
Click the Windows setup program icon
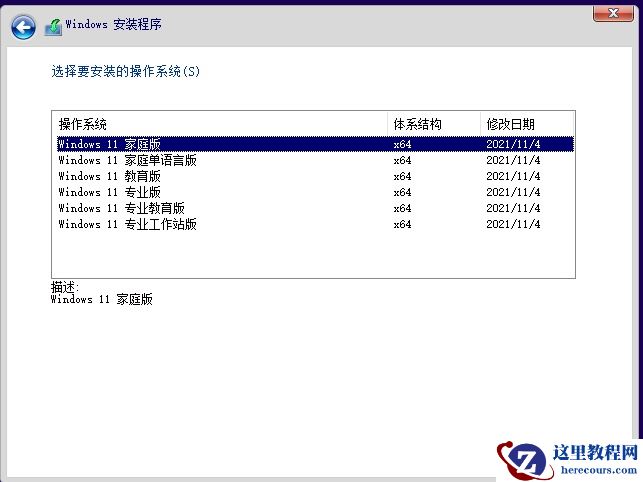click(54, 27)
